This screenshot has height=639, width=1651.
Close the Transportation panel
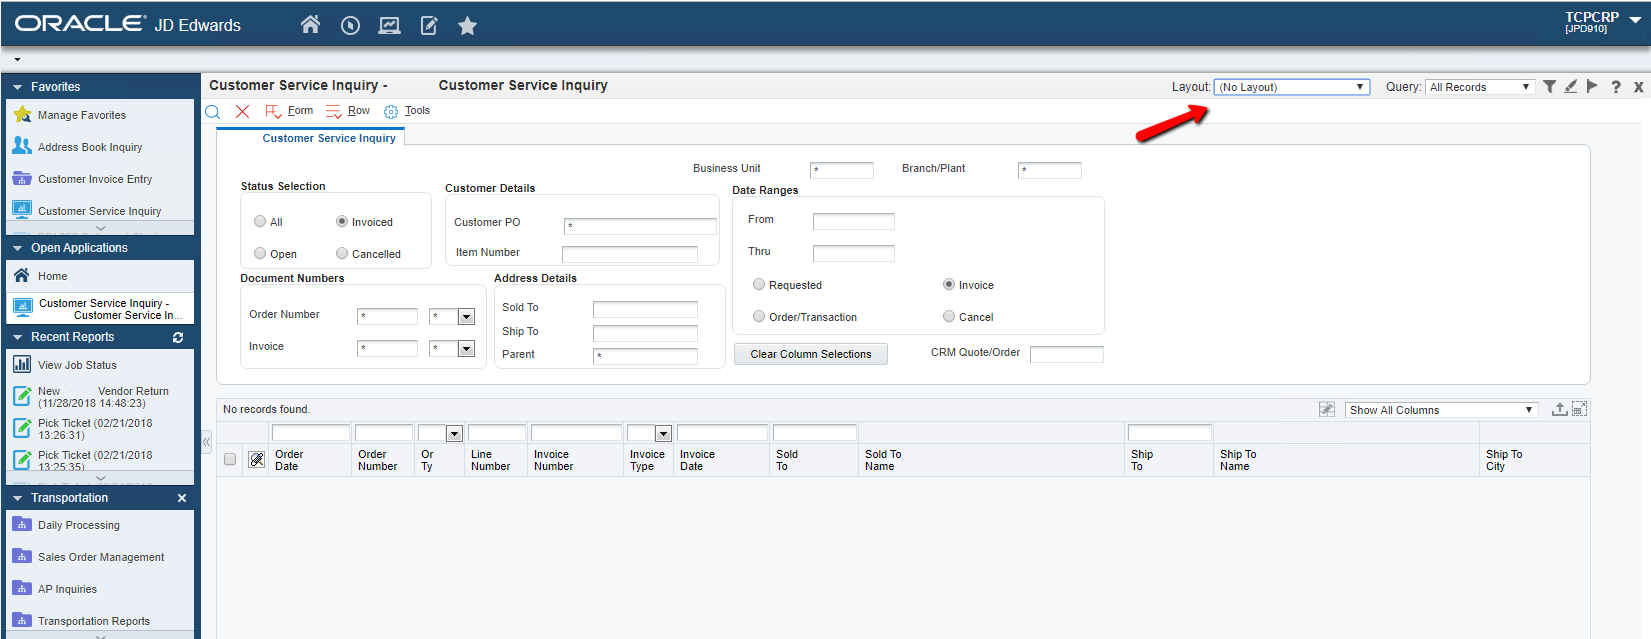pos(182,498)
